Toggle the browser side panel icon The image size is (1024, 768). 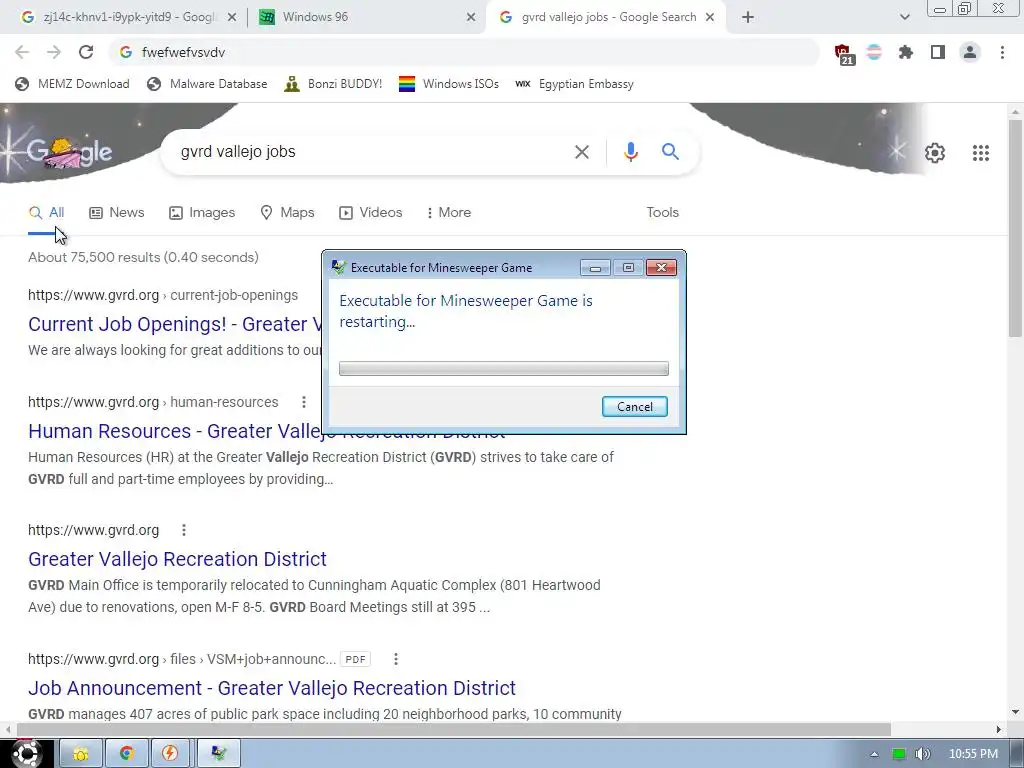[938, 52]
